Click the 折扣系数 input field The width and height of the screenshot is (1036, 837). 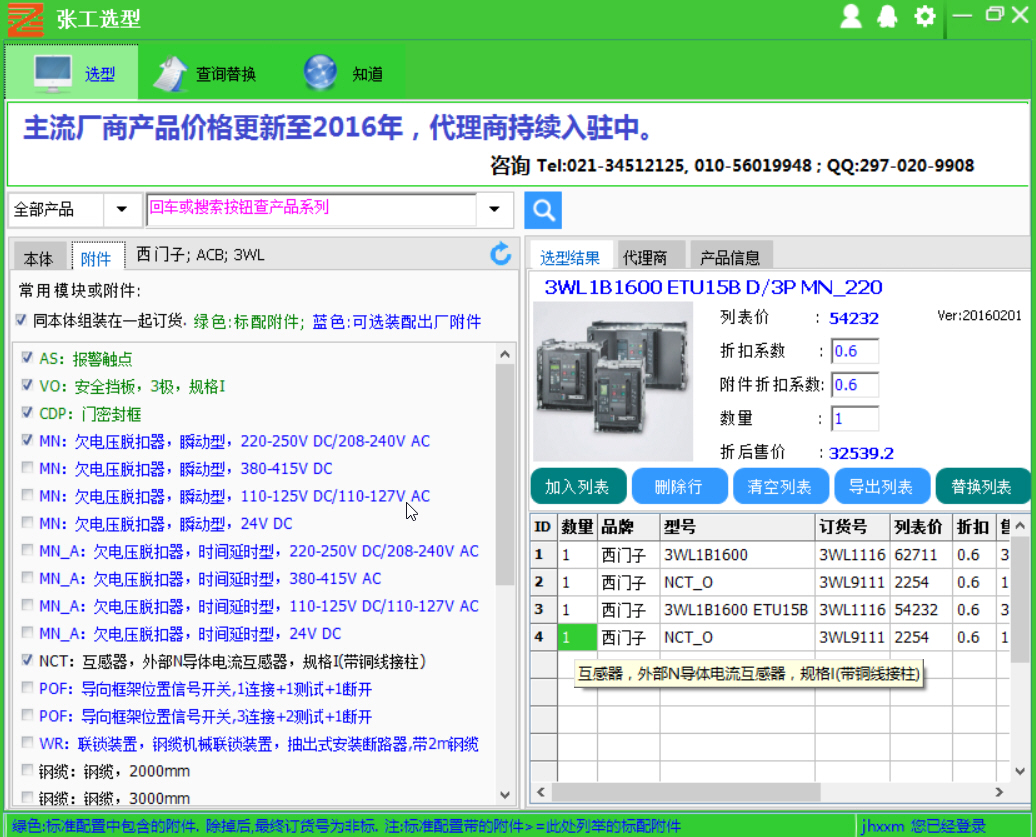[x=854, y=352]
